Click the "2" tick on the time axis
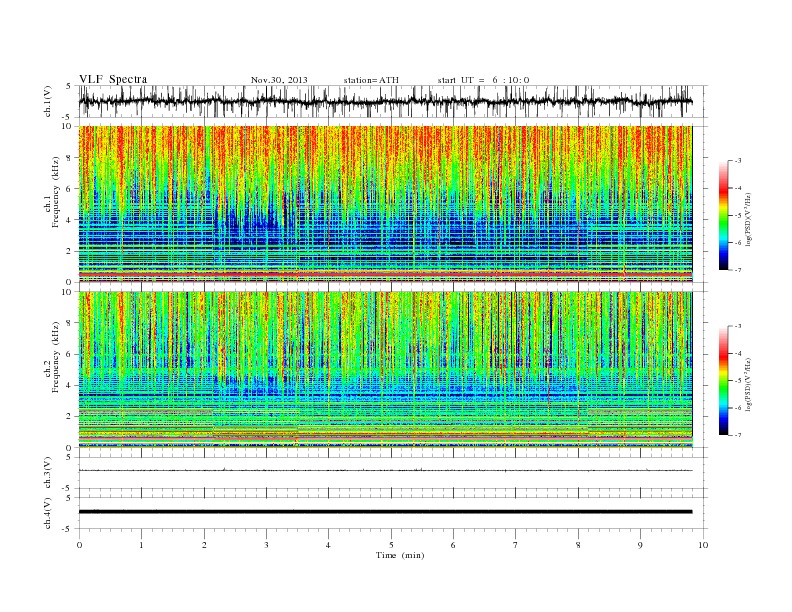The width and height of the screenshot is (792, 612). pyautogui.click(x=204, y=545)
